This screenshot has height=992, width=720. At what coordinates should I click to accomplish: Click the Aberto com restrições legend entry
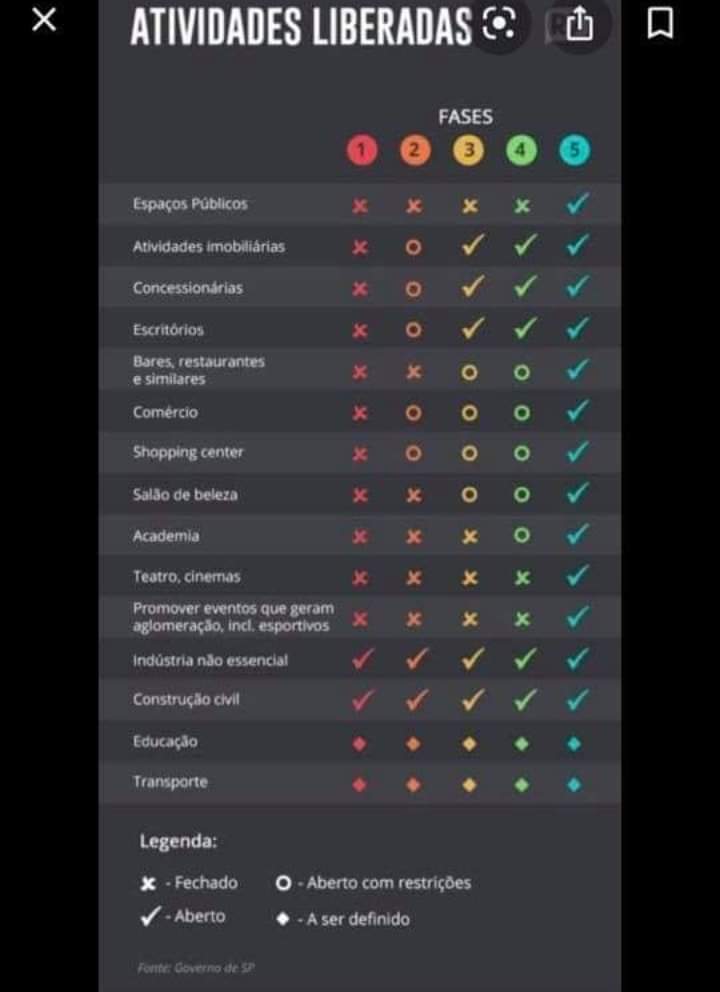[373, 883]
